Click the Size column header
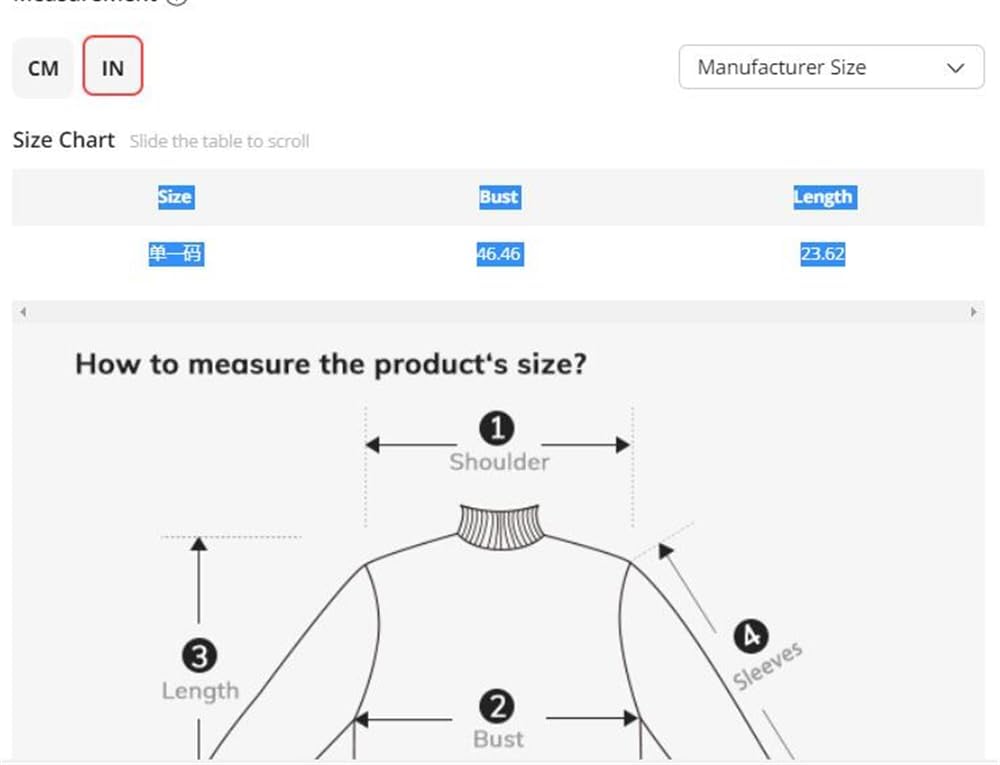Image resolution: width=1000 pixels, height=765 pixels. [x=175, y=197]
